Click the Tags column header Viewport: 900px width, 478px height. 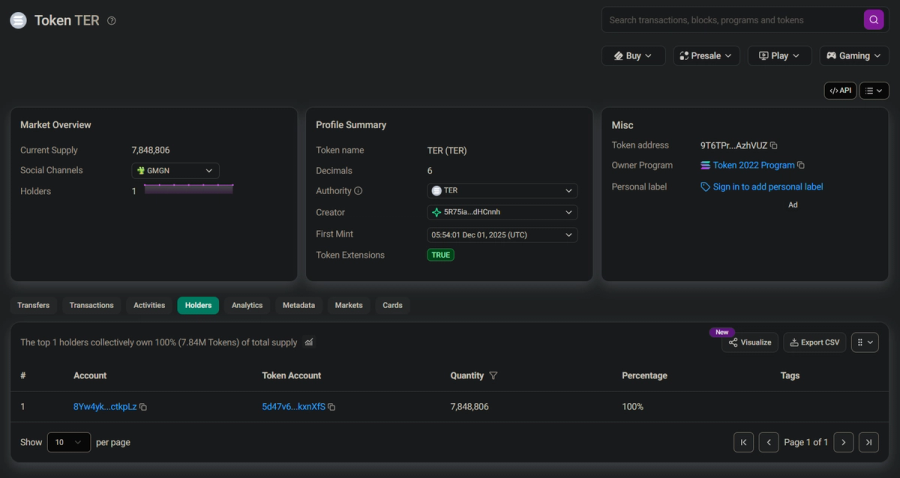pos(790,376)
